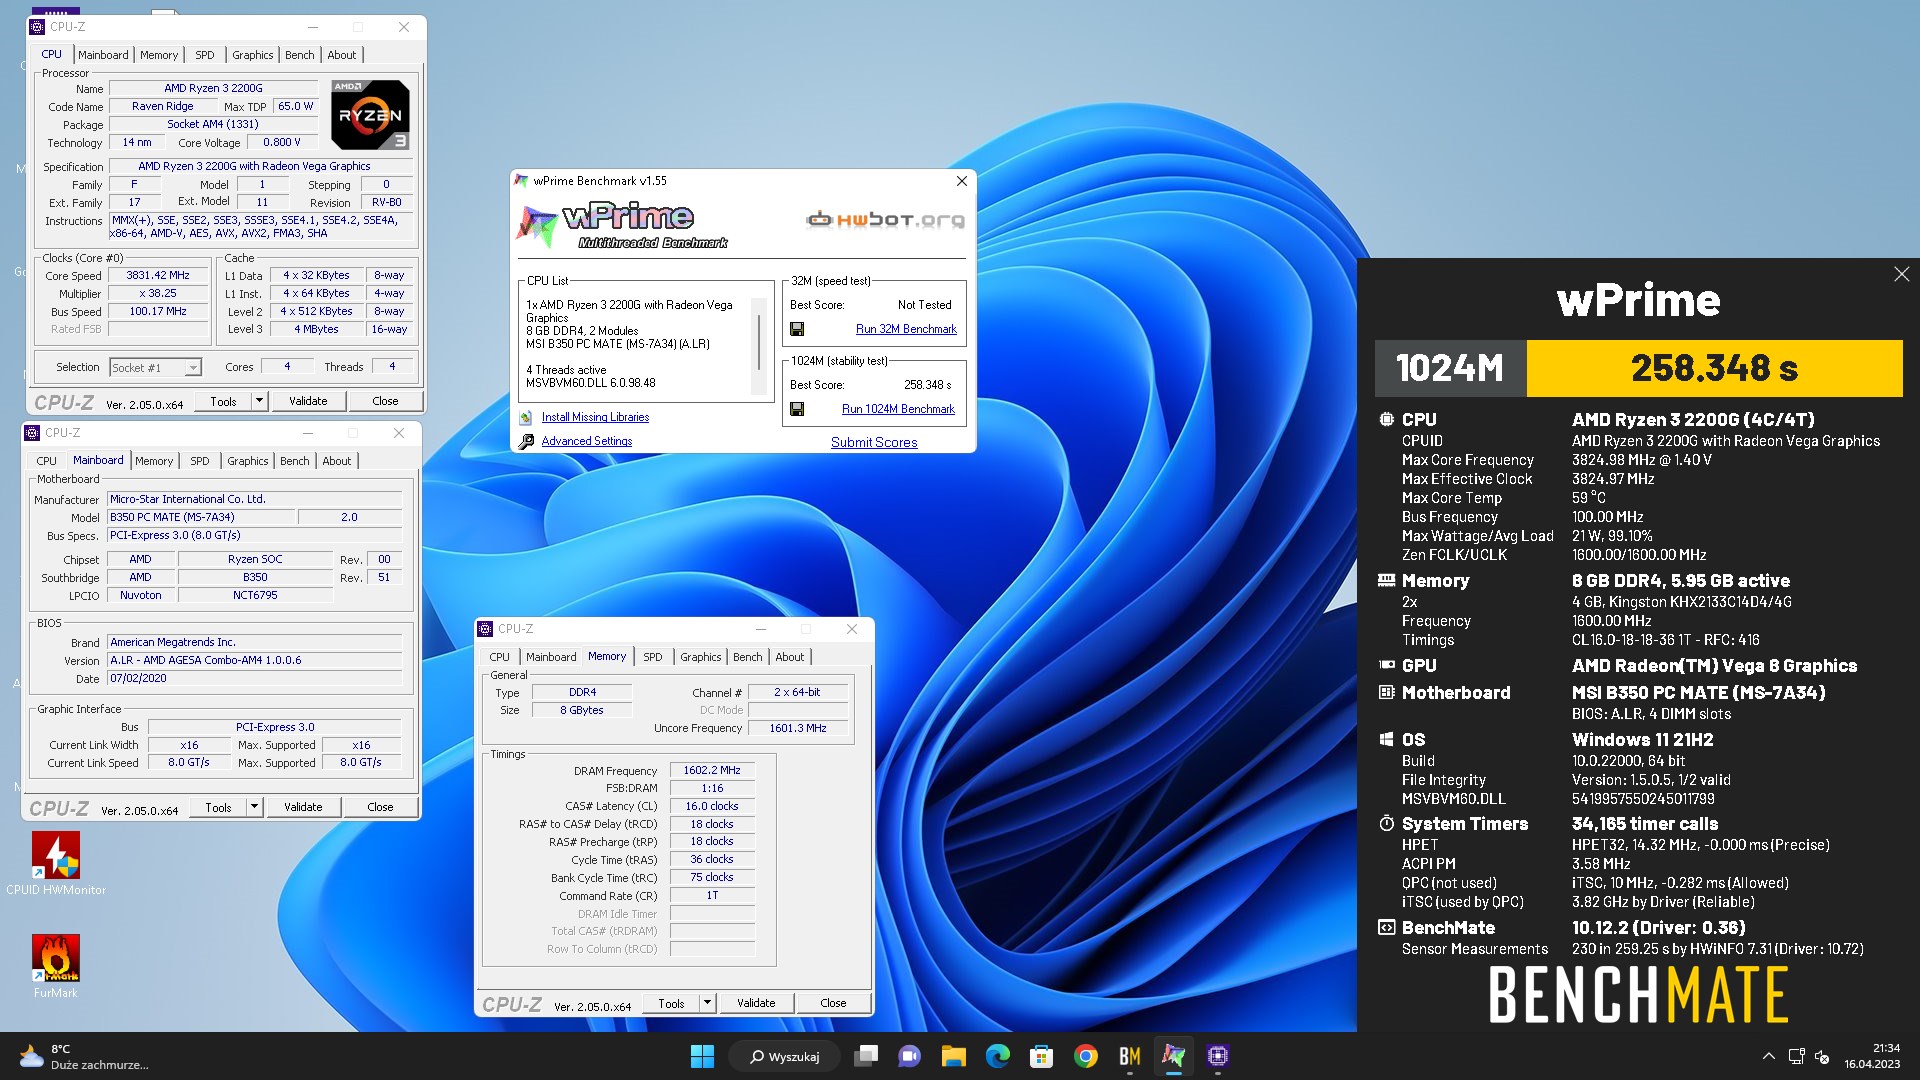Click Validate in top CPU-Z window

click(308, 401)
